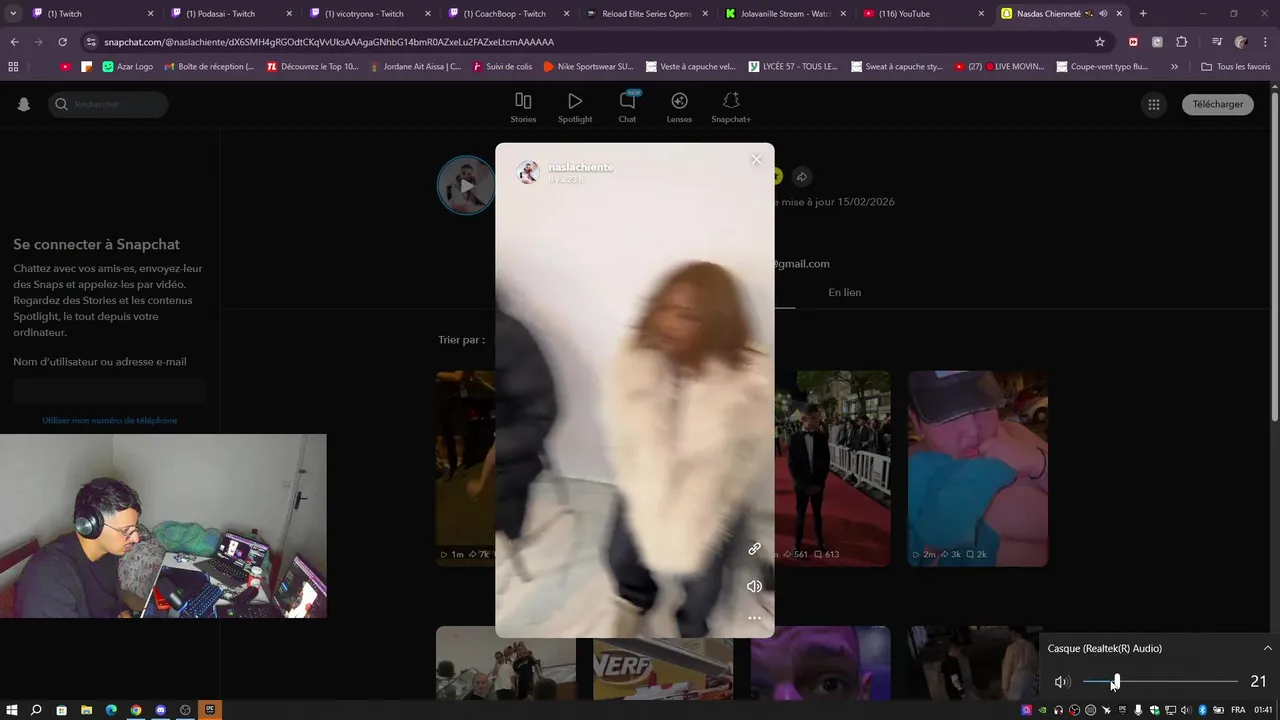Switch to the En lien tab
The height and width of the screenshot is (720, 1280).
844,292
